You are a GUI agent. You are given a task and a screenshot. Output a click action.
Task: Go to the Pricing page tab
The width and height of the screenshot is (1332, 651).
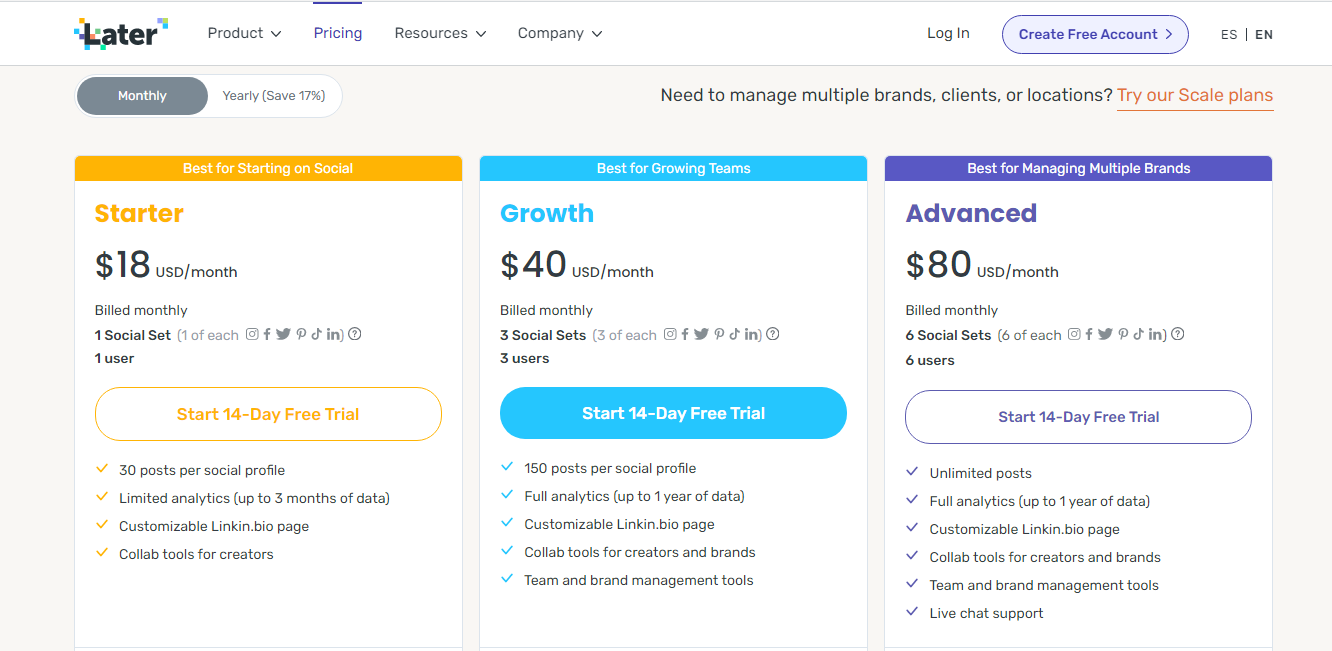(x=338, y=33)
